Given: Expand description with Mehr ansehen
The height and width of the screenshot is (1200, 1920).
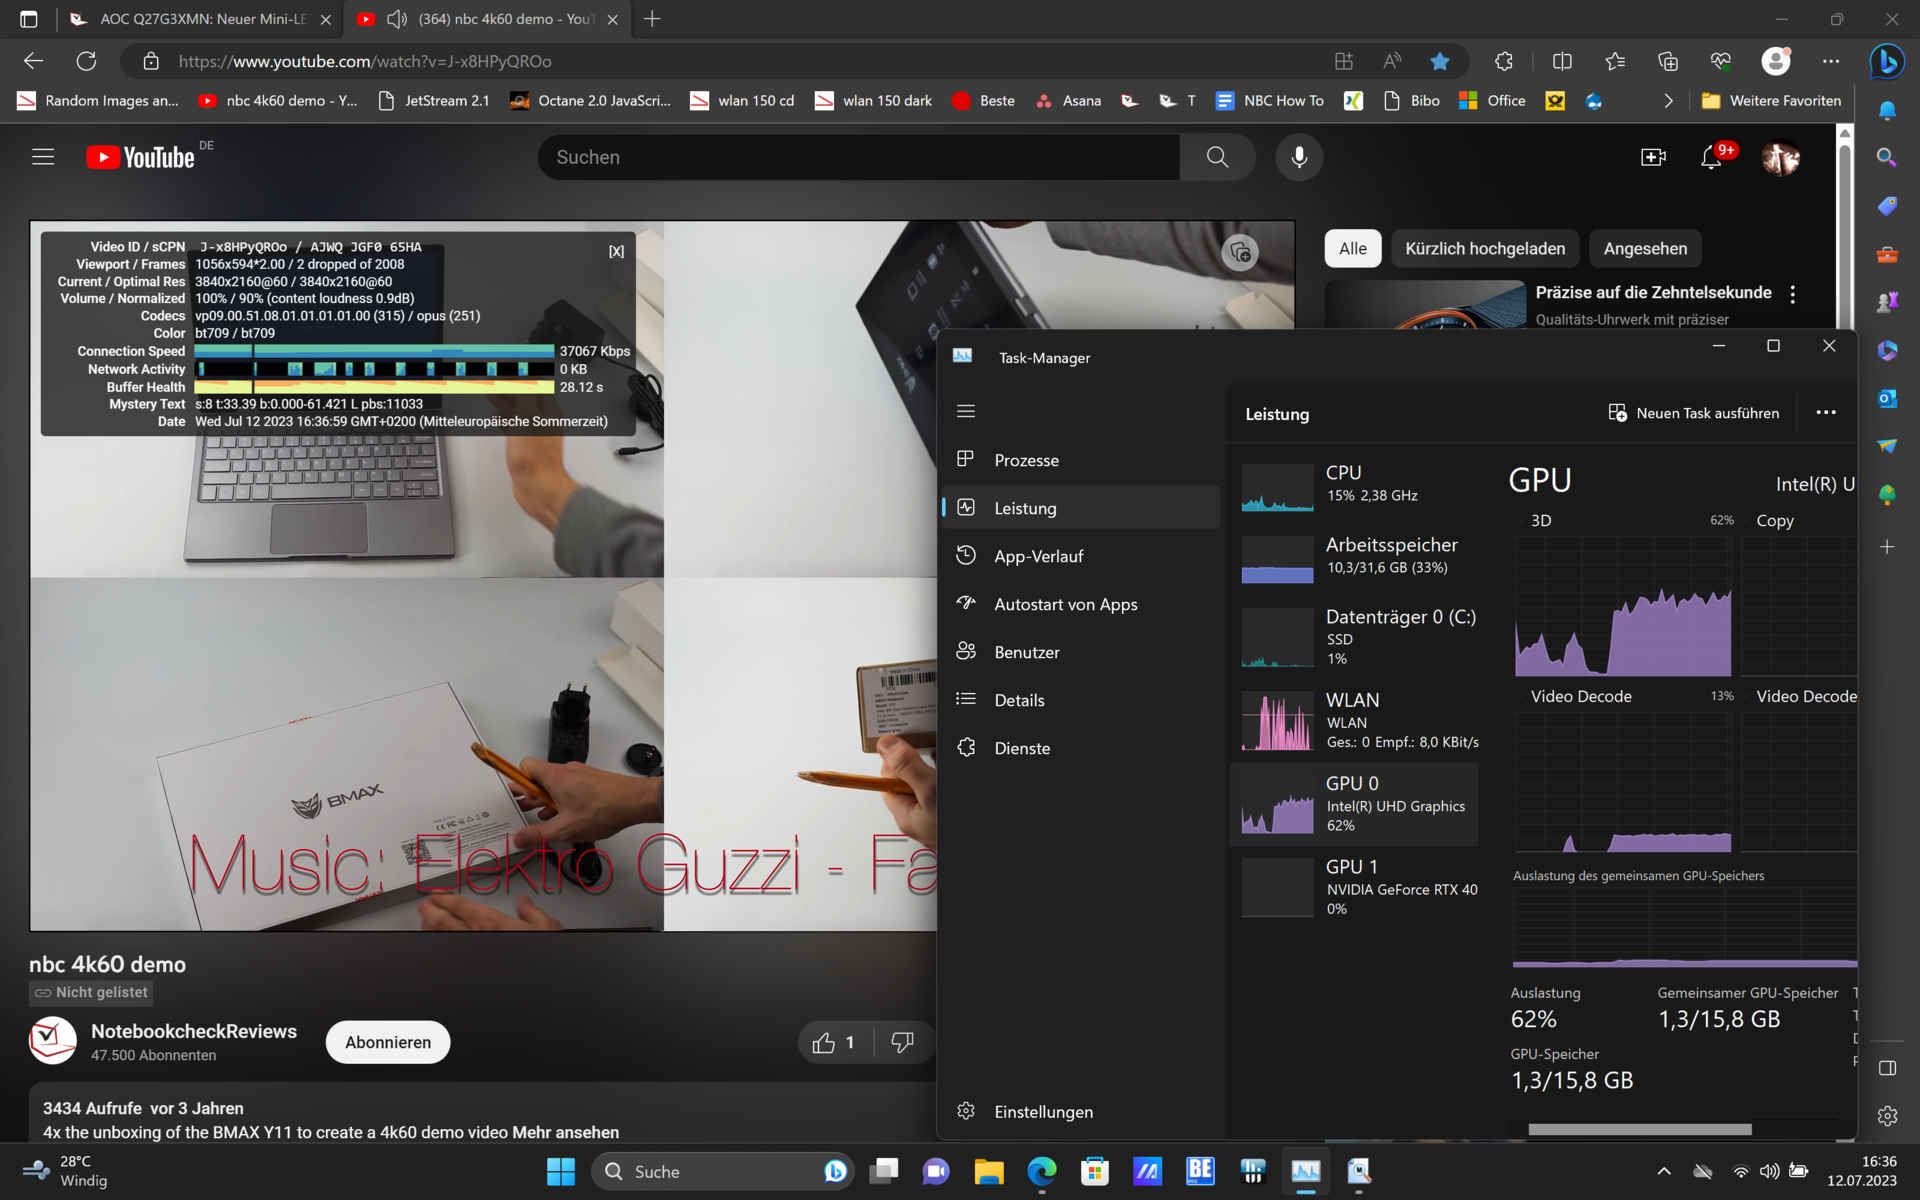Looking at the screenshot, I should pyautogui.click(x=565, y=1132).
